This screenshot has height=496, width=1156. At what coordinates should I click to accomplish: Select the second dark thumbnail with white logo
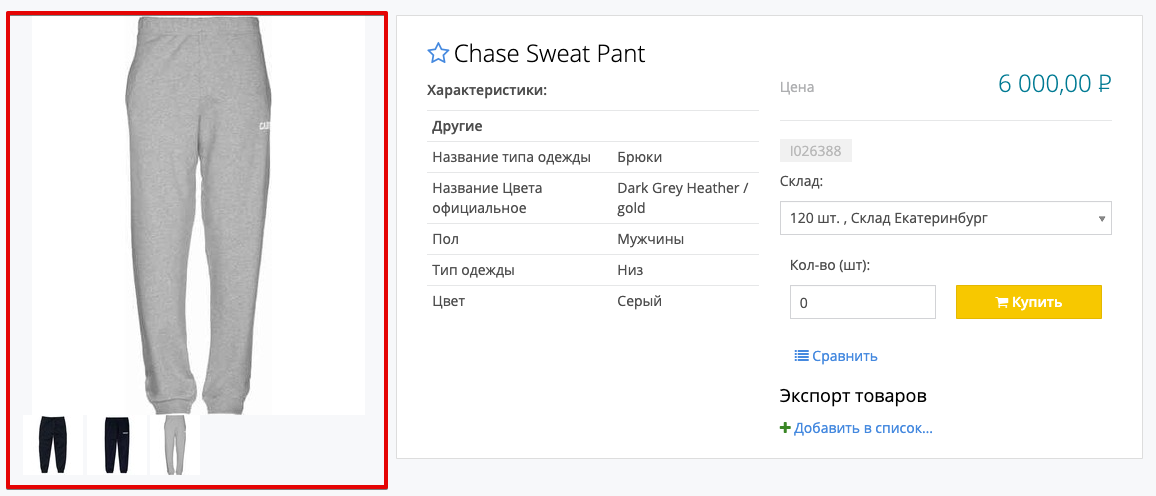tap(116, 445)
